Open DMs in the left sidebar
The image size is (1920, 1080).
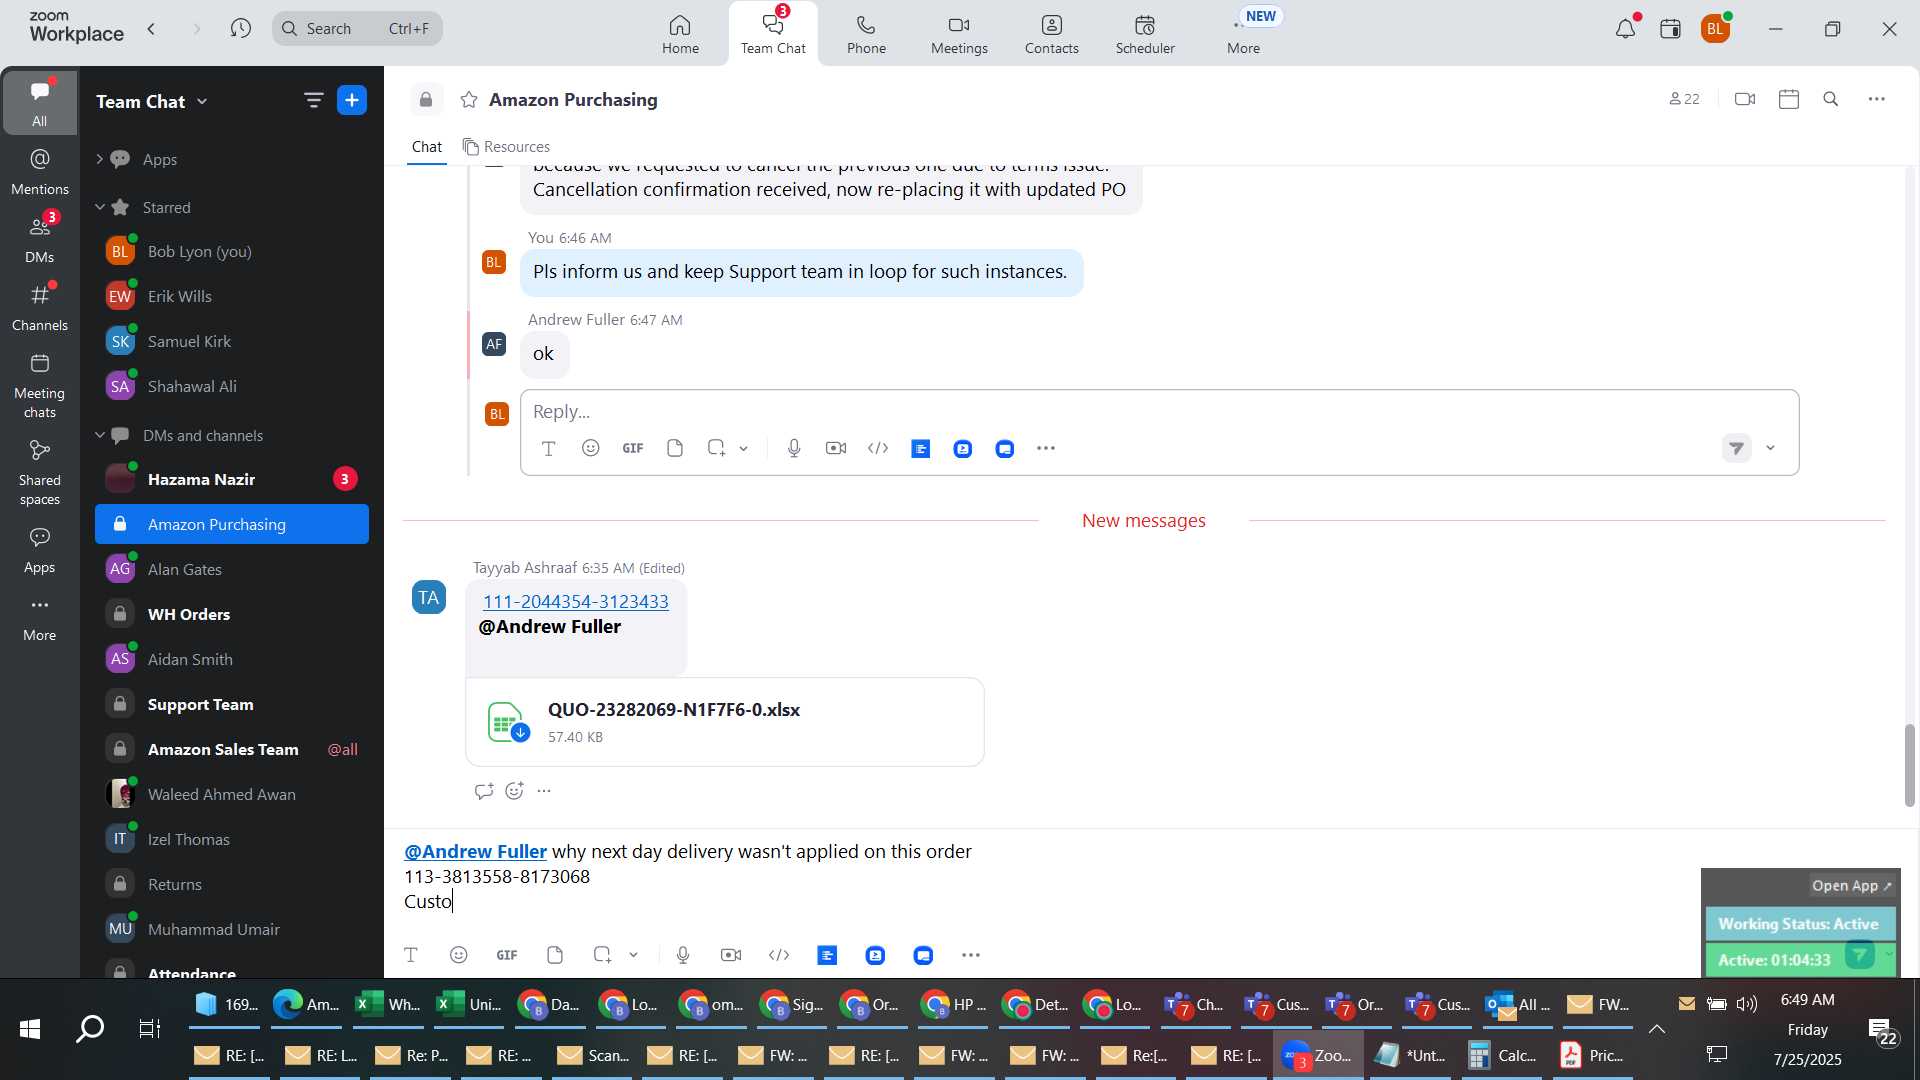pos(39,239)
